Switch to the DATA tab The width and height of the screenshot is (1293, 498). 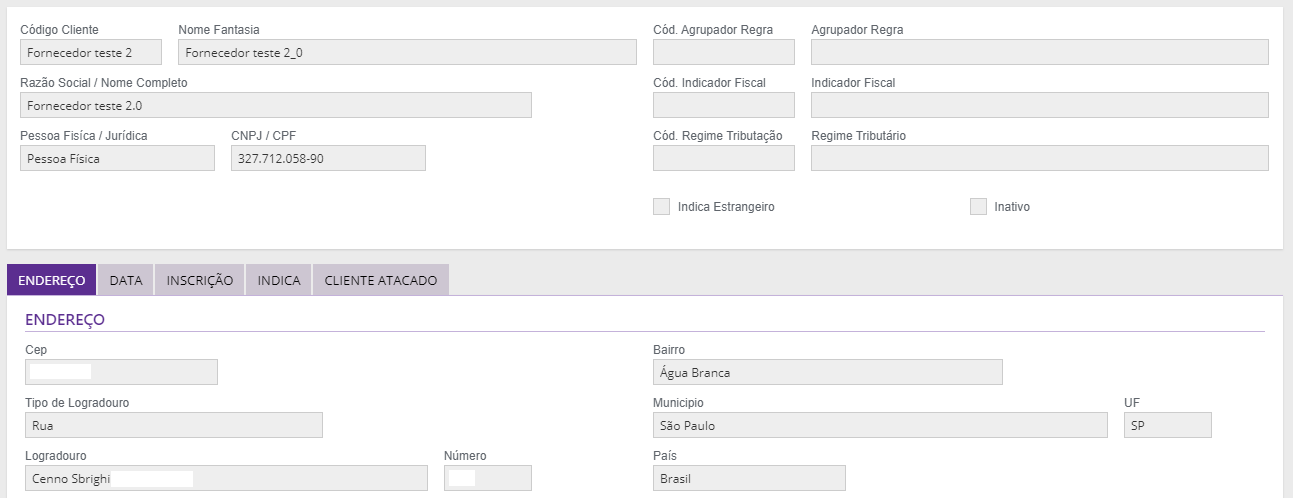click(x=126, y=280)
